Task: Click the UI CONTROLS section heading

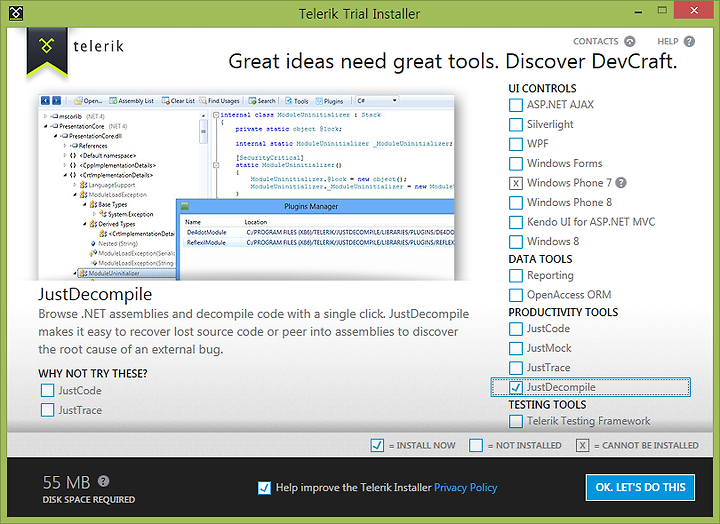Action: click(542, 88)
